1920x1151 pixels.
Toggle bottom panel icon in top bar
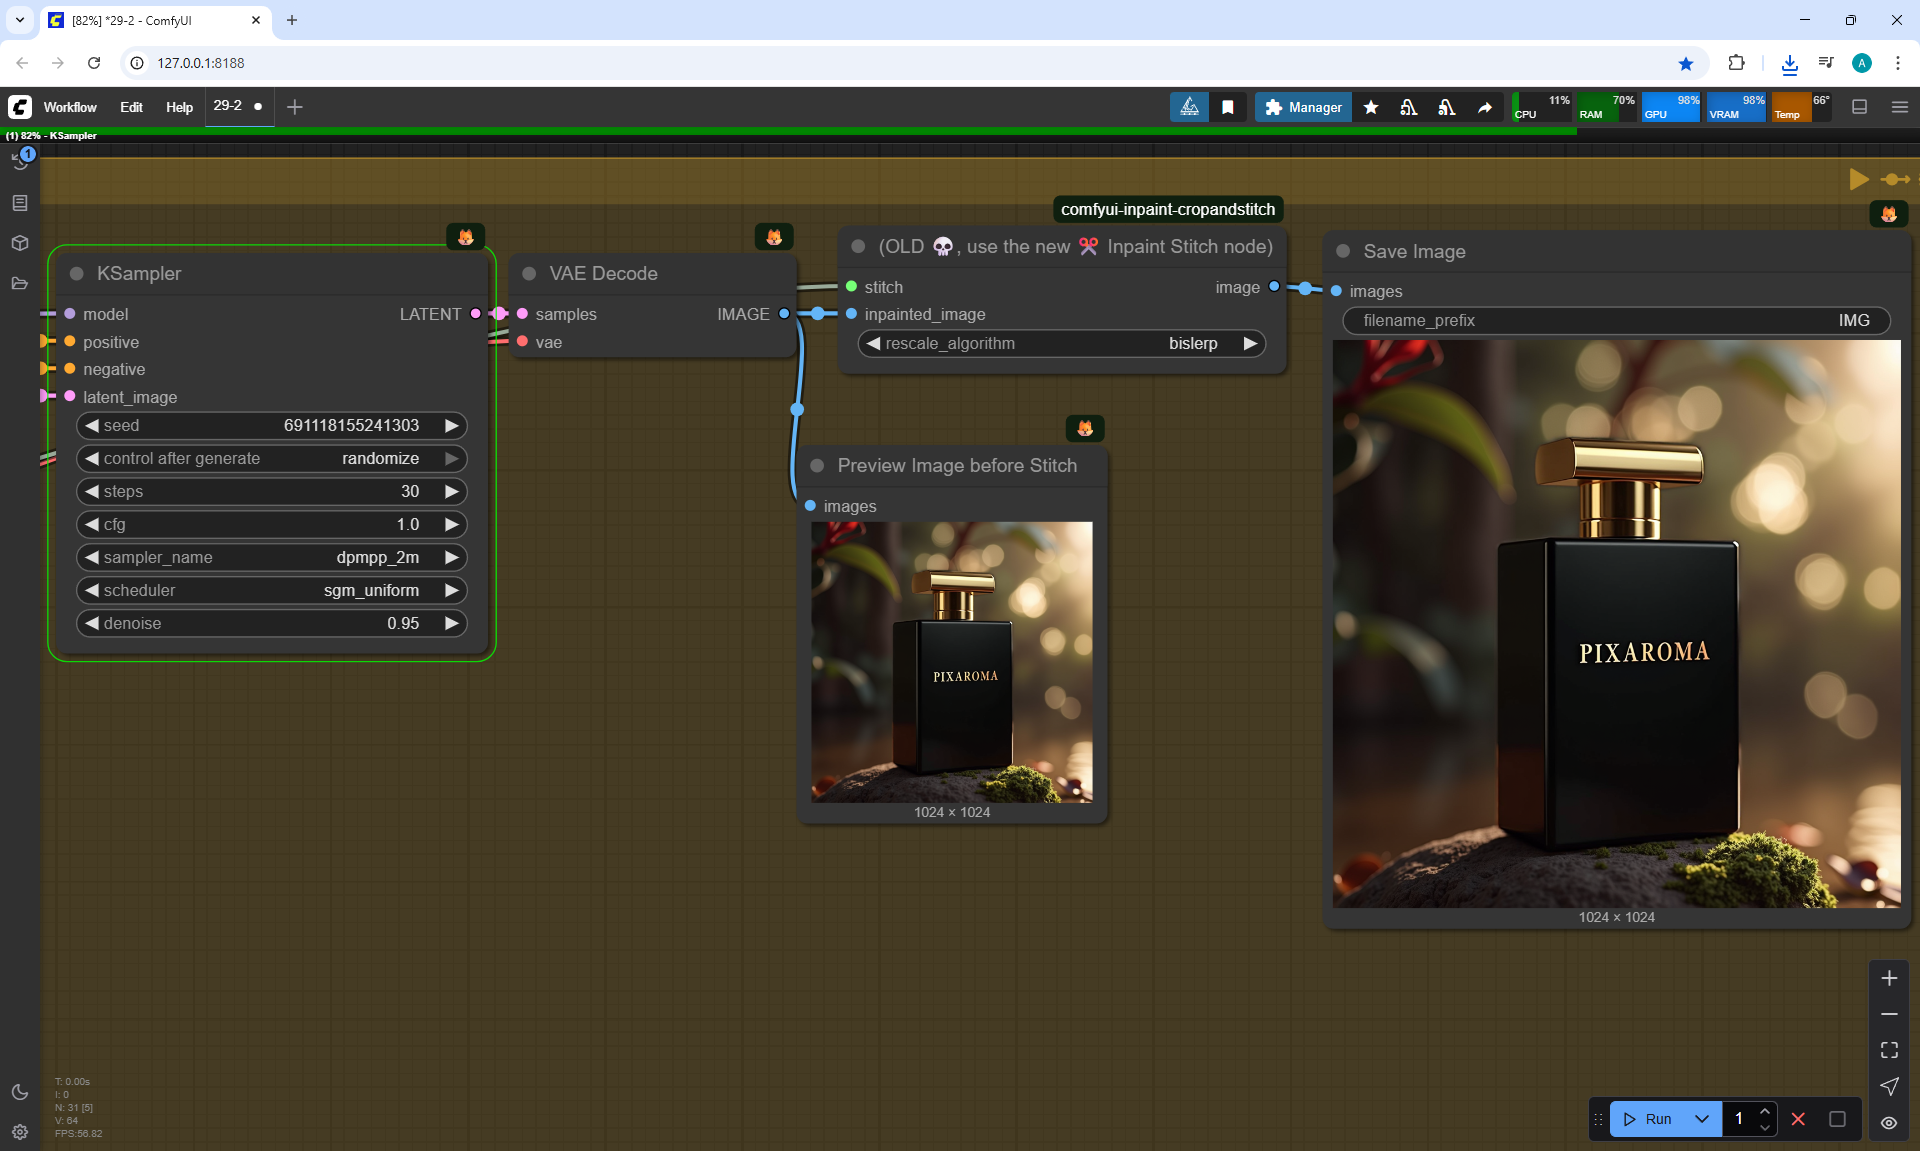(x=1859, y=107)
